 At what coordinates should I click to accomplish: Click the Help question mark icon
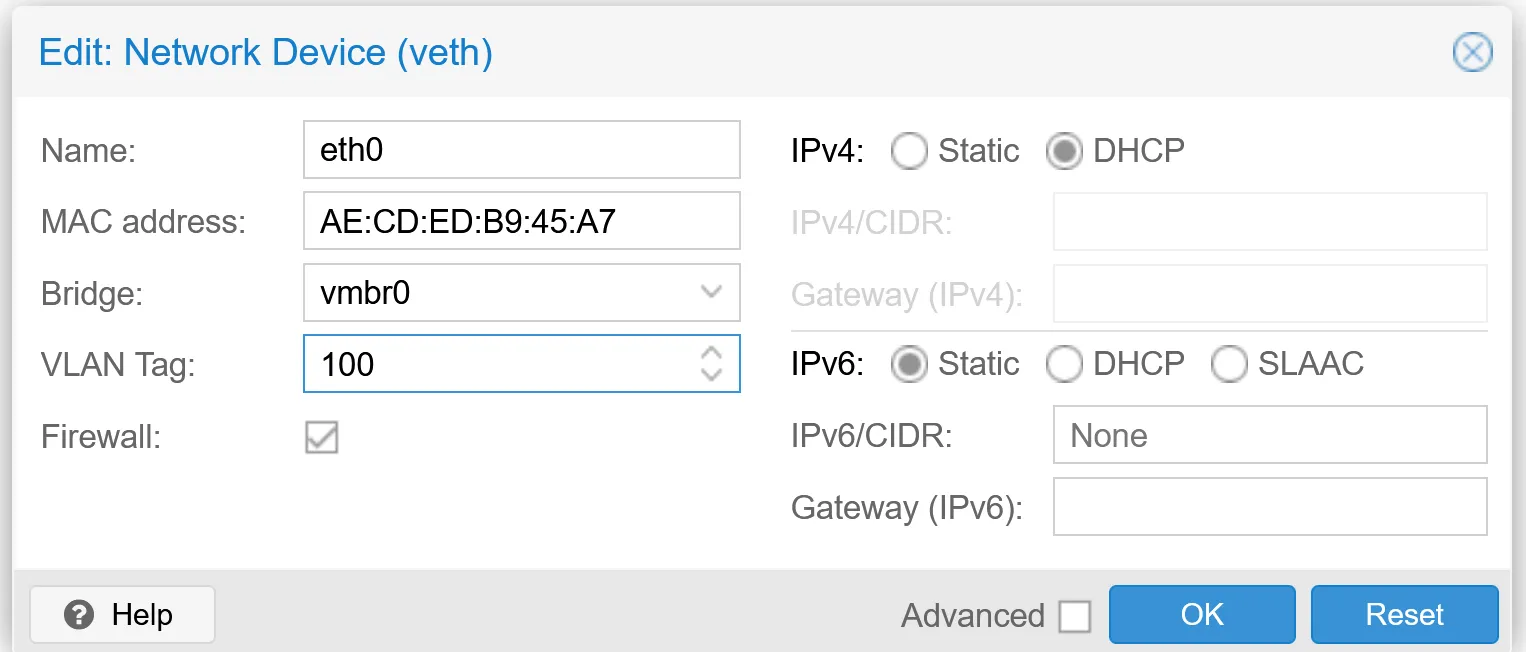[80, 614]
